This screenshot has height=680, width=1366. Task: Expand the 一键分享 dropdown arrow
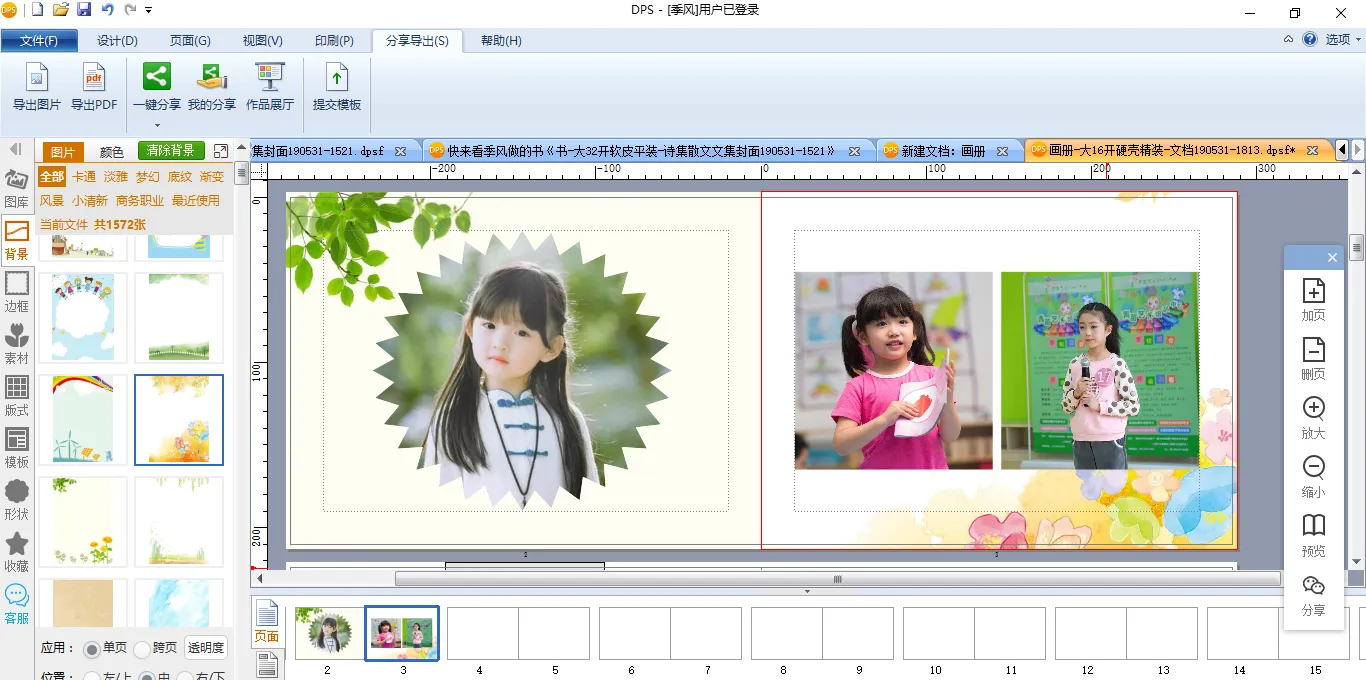click(x=157, y=124)
